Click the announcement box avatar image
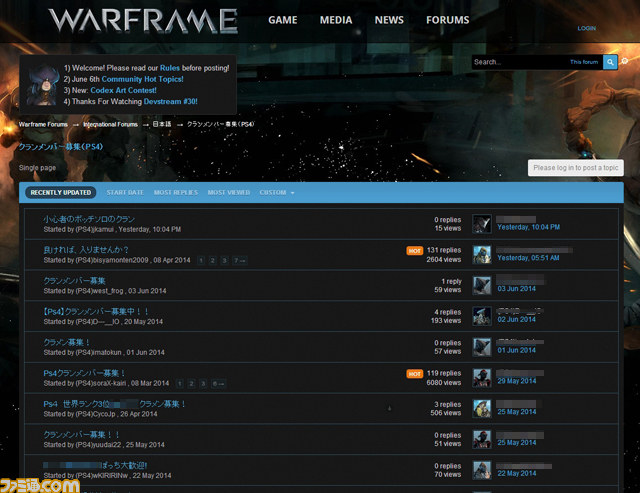The height and width of the screenshot is (493, 640). pyautogui.click(x=43, y=85)
